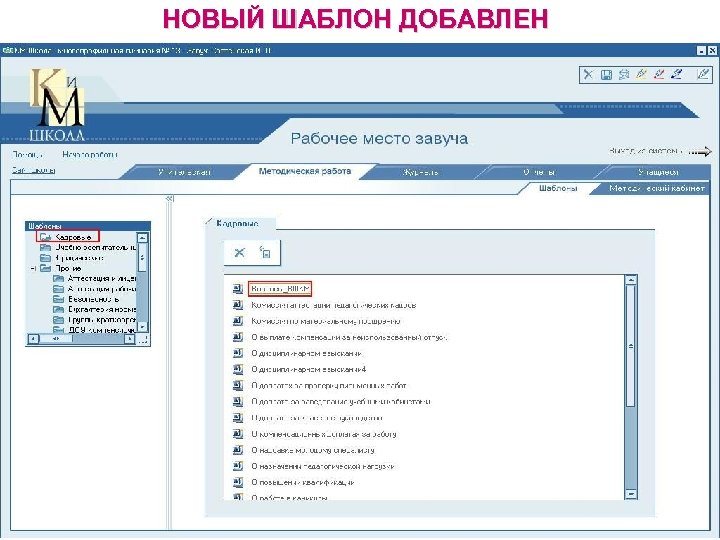Click the exit arrow icon near Выход из системы
The image size is (720, 540).
[700, 152]
